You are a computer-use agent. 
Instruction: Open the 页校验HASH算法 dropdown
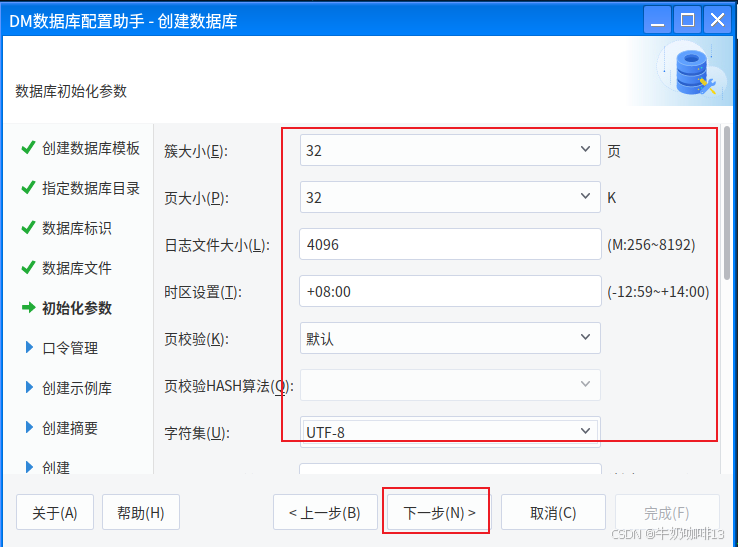coord(450,385)
